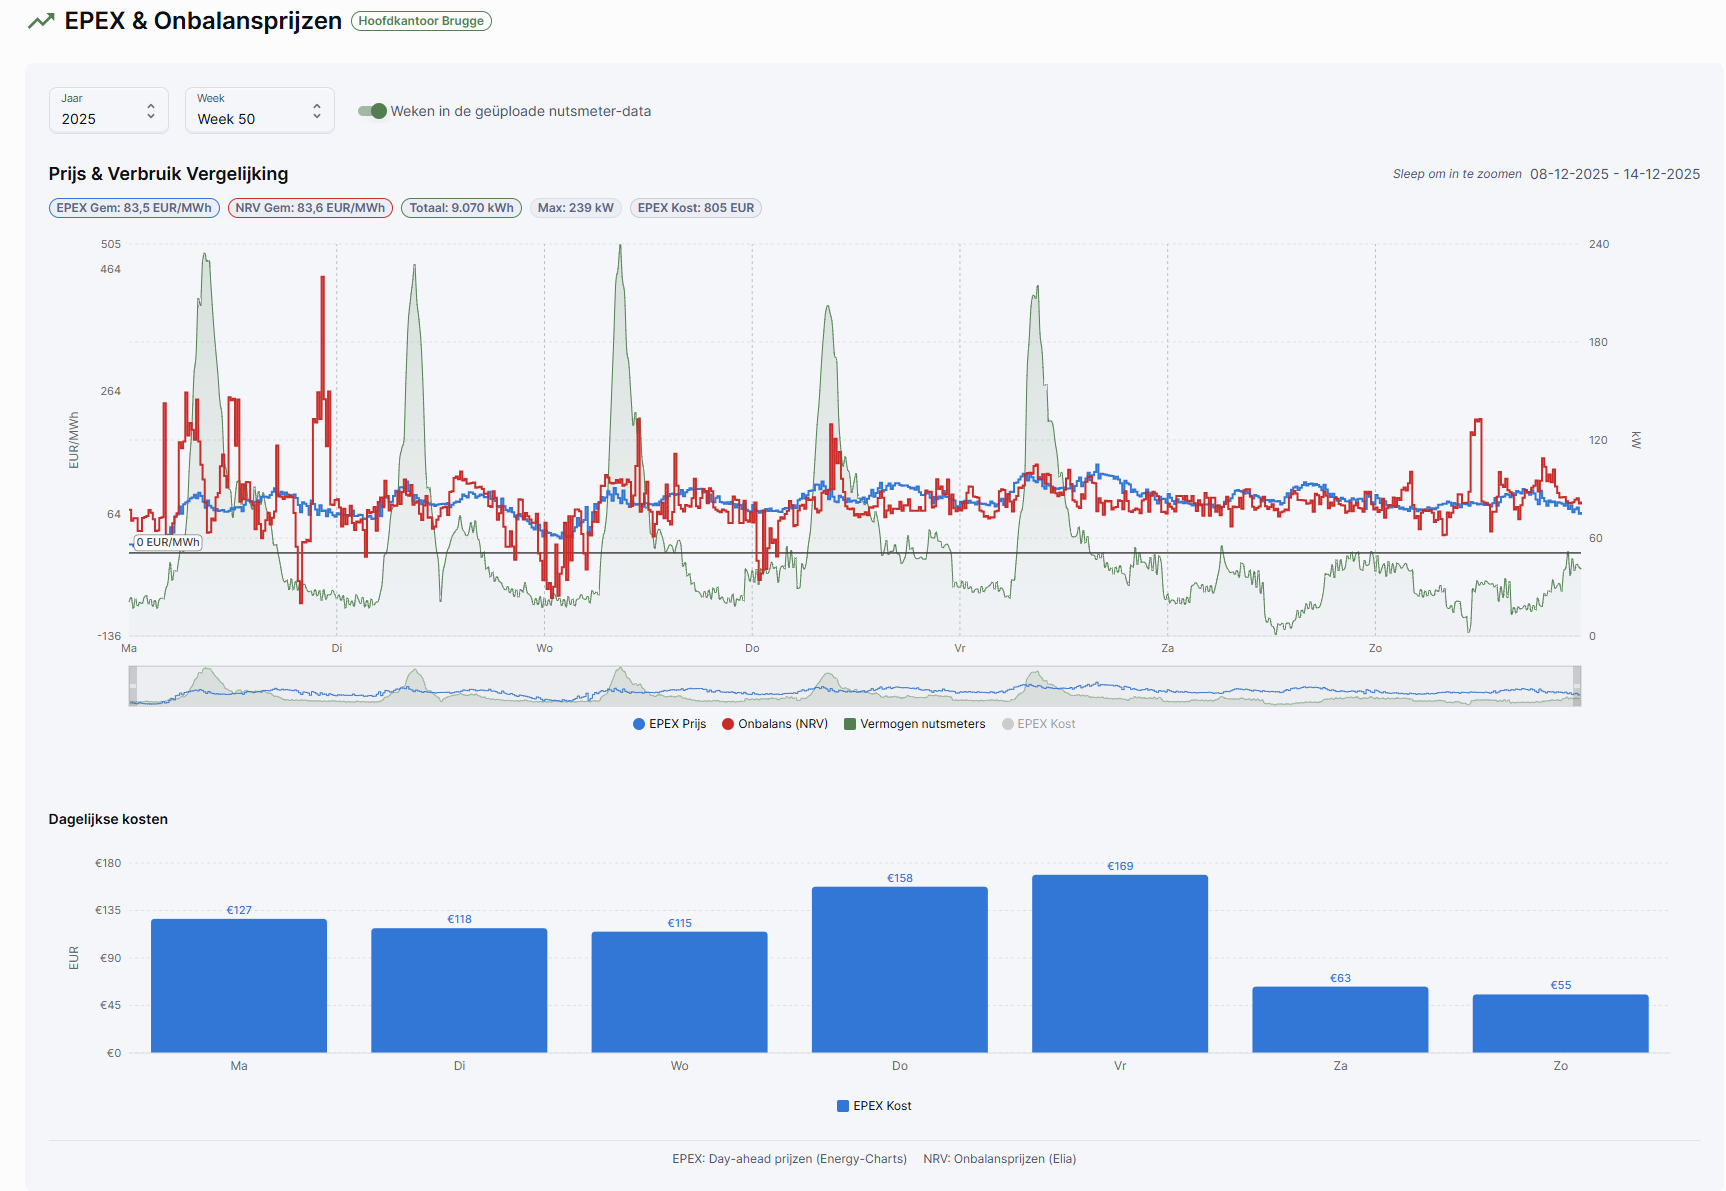1726x1191 pixels.
Task: Click the Sleep om in te zoomen hint
Action: point(1457,174)
